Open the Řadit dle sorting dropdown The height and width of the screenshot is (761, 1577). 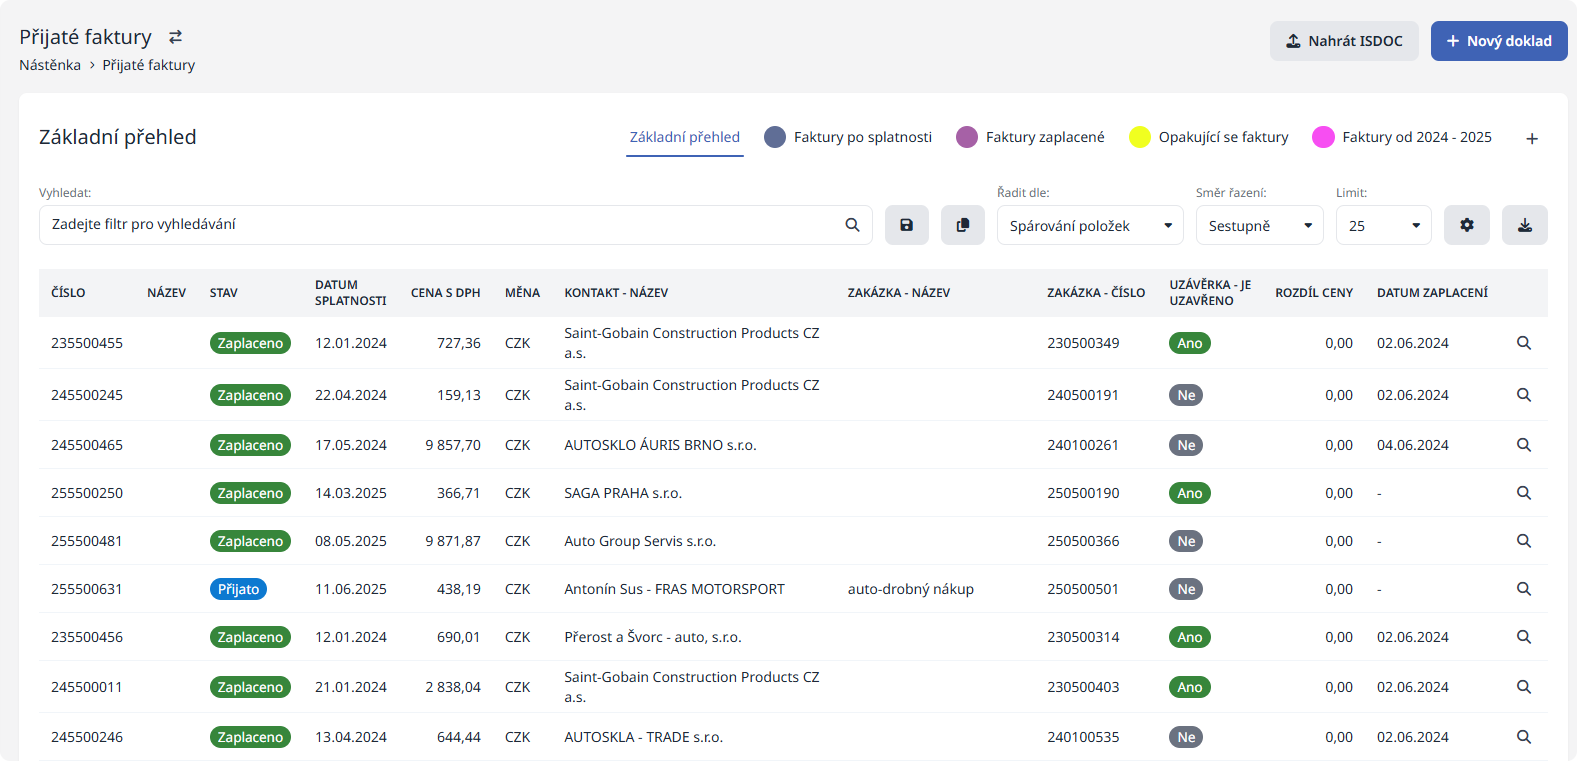coord(1089,226)
